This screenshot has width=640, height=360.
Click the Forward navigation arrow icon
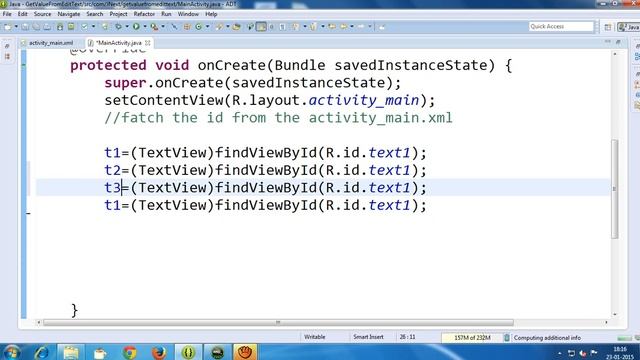pyautogui.click(x=361, y=27)
